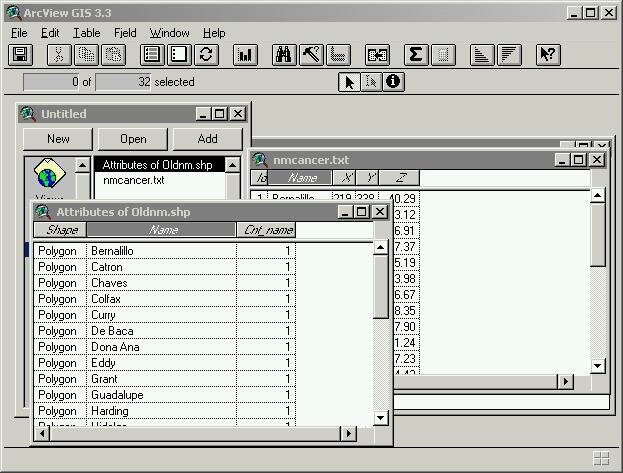Viewport: 623px width, 473px height.
Task: Click scroll-up arrow in nmcancer.txt window
Action: (x=598, y=195)
